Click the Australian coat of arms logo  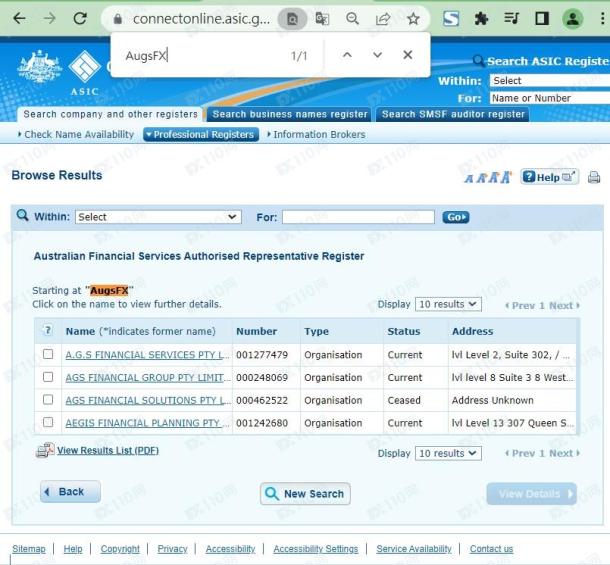click(39, 66)
